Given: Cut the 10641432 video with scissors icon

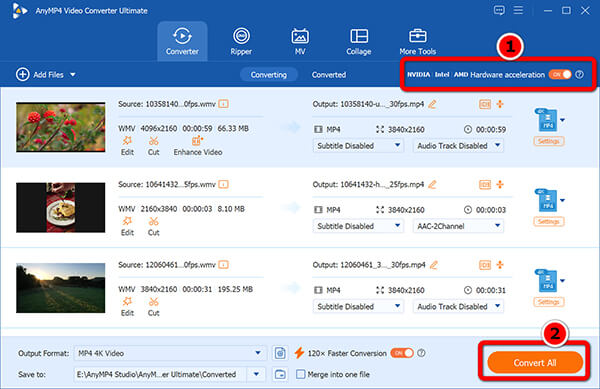Looking at the screenshot, I should [x=153, y=226].
